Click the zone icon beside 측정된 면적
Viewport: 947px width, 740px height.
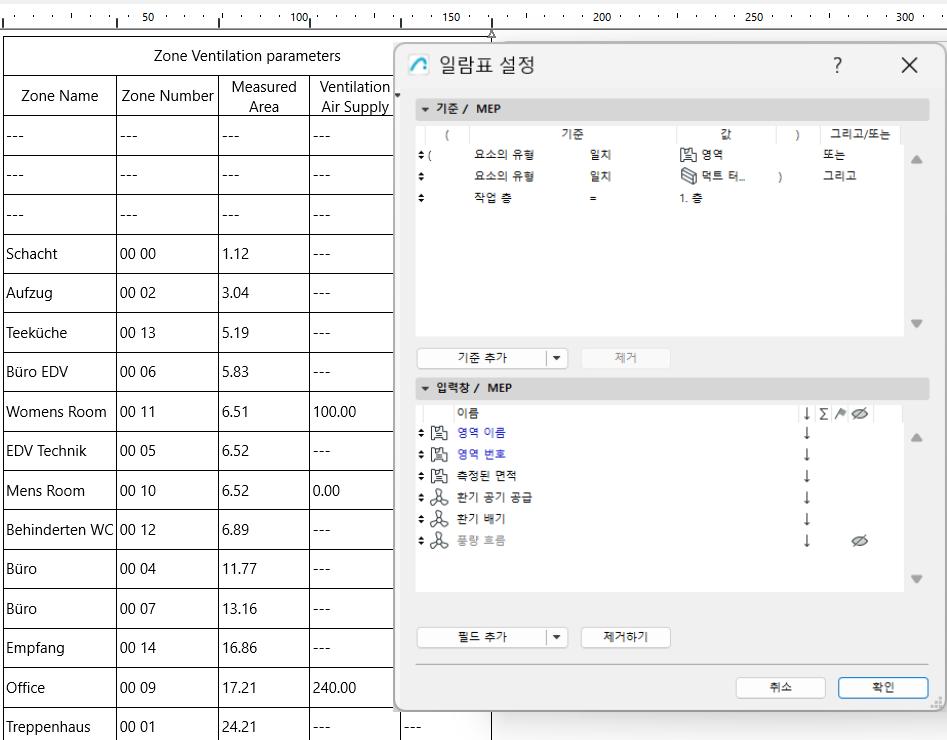(x=439, y=476)
